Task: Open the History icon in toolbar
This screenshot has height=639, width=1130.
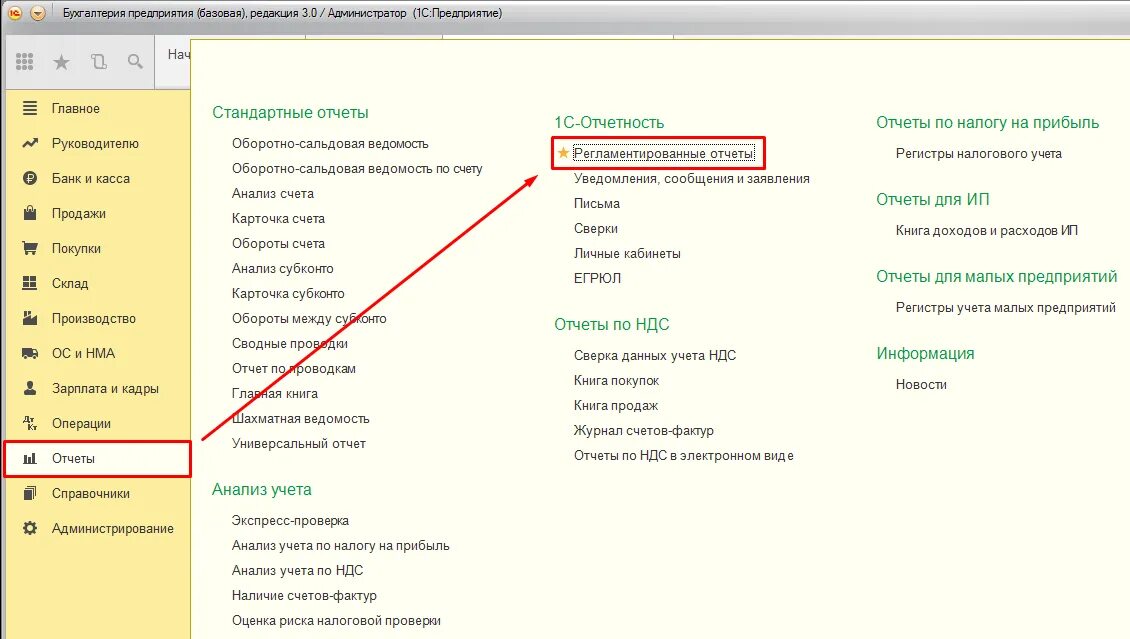Action: pyautogui.click(x=99, y=62)
